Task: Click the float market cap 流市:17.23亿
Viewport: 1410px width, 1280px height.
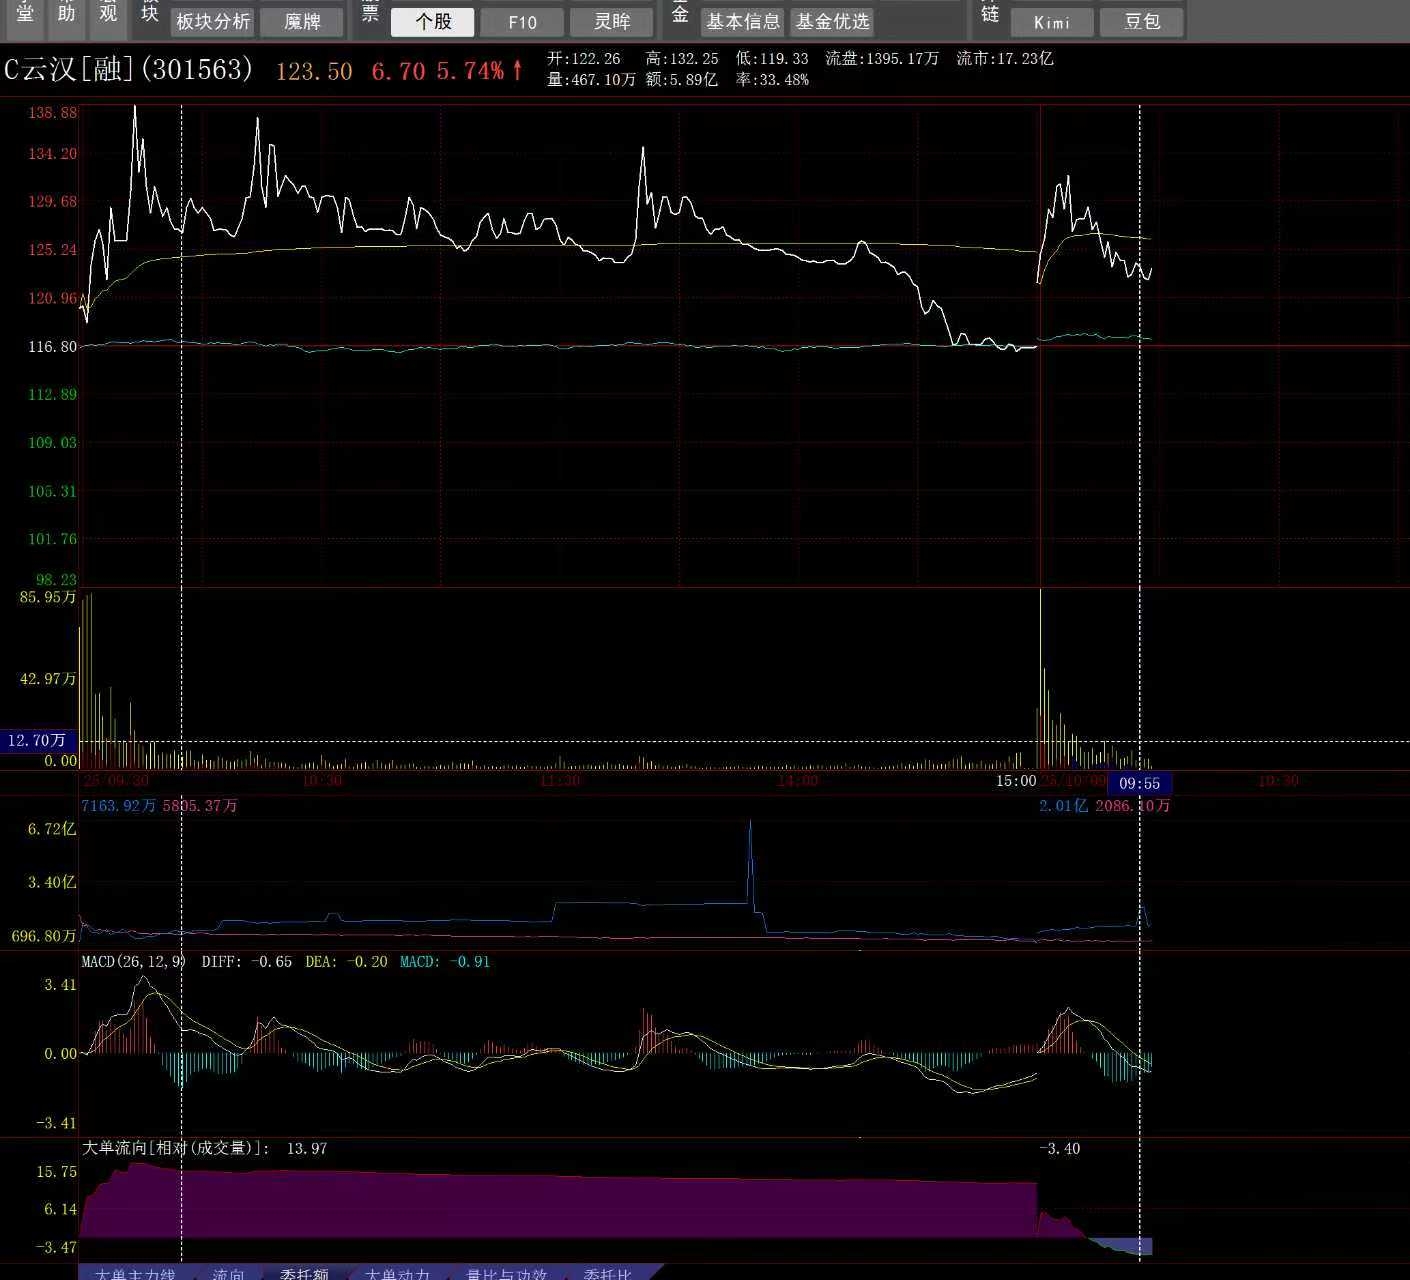Action: pyautogui.click(x=1005, y=59)
